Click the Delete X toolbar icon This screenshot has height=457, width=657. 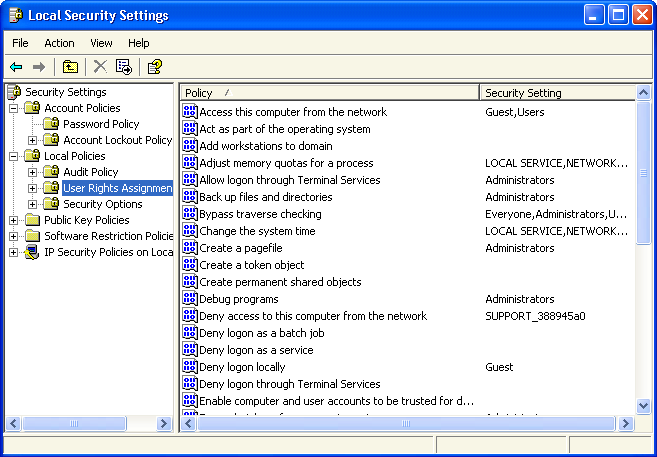point(100,67)
